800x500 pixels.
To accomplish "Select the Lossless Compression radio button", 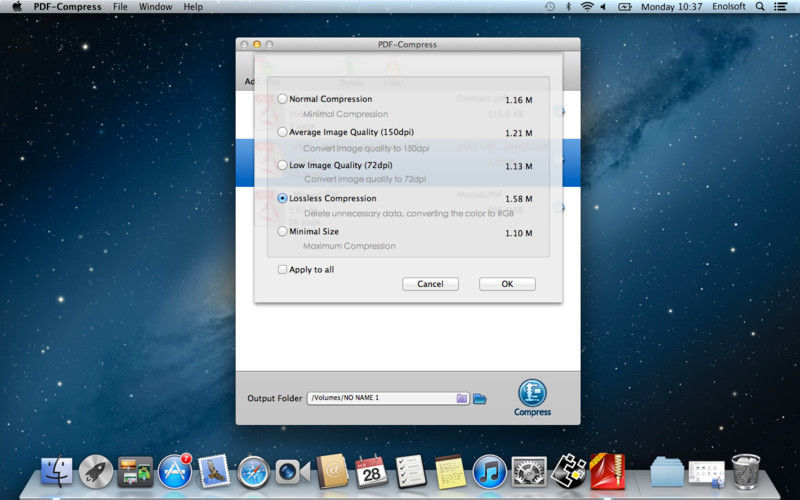I will pyautogui.click(x=282, y=198).
